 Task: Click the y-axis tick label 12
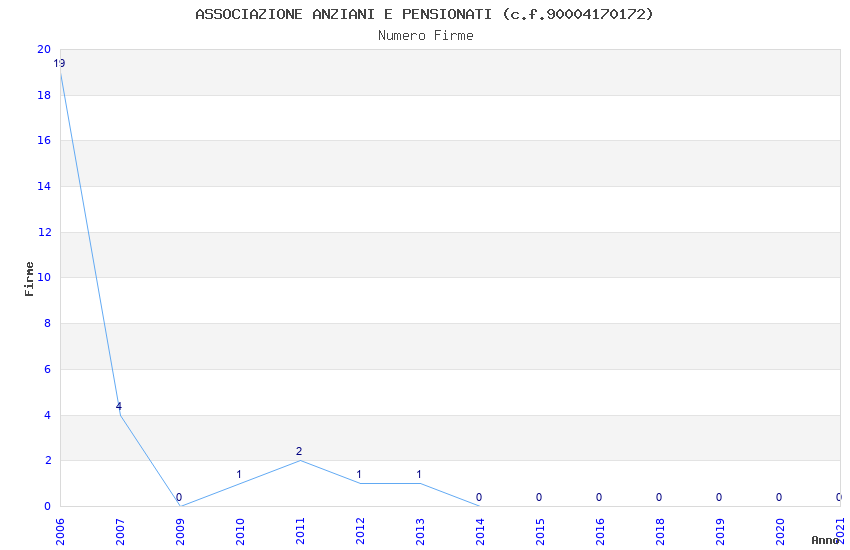coord(44,232)
